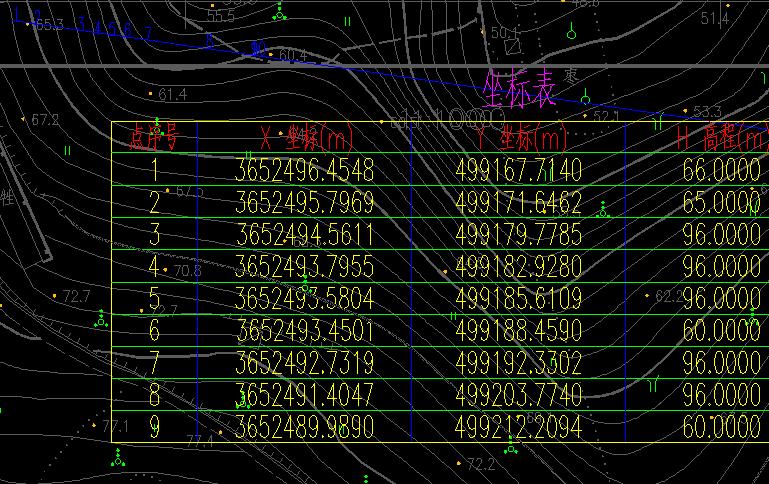
Task: Select the 67.2 spot elevation label
Action: tap(45, 120)
